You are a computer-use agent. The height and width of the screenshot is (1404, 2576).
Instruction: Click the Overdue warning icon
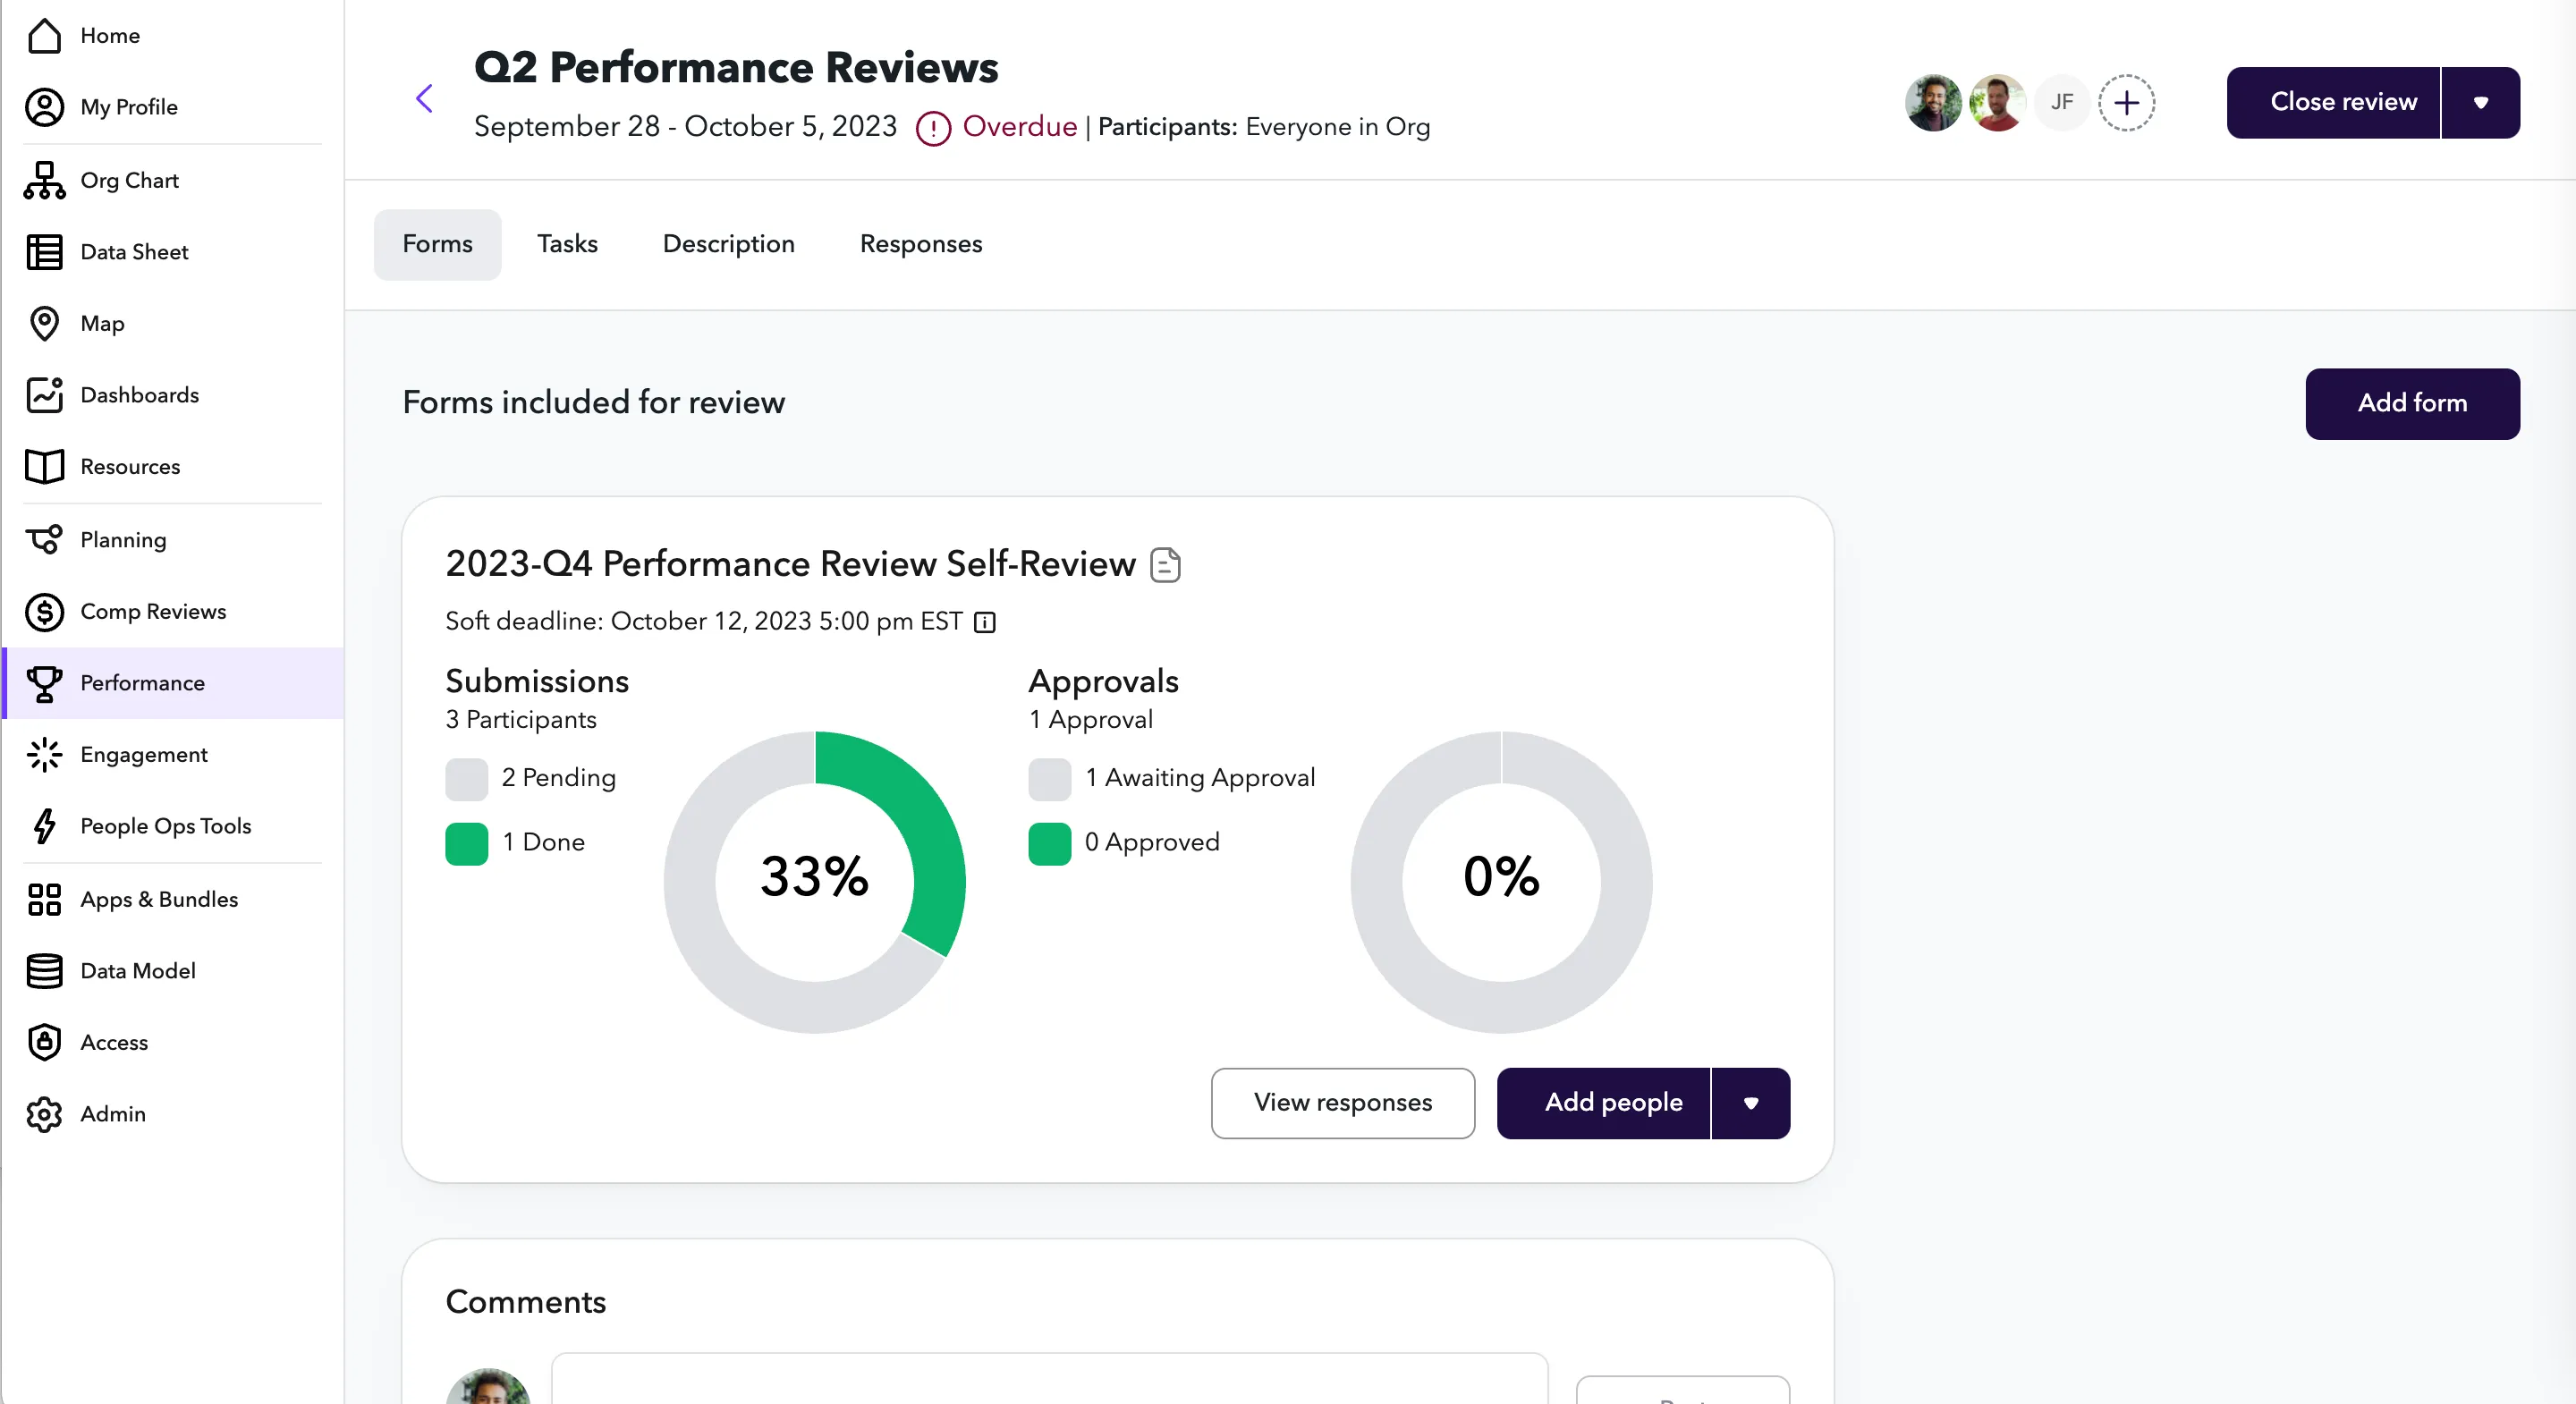[x=933, y=128]
